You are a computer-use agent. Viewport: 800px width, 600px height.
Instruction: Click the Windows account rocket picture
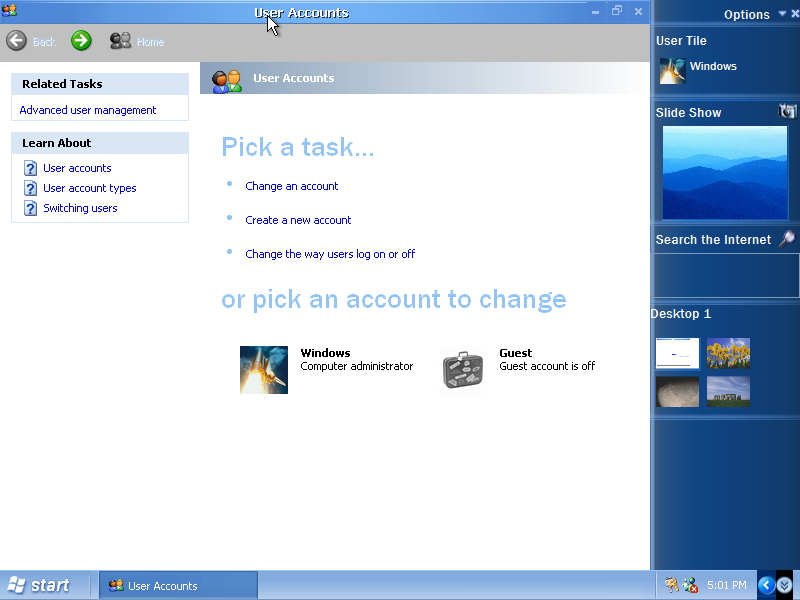pyautogui.click(x=264, y=370)
